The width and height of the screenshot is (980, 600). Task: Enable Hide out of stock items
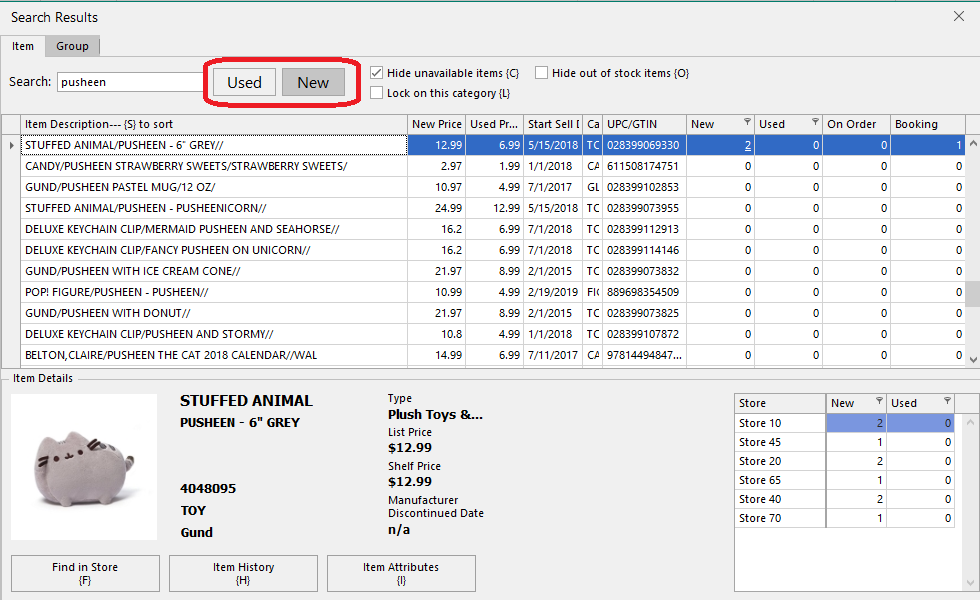pos(541,73)
